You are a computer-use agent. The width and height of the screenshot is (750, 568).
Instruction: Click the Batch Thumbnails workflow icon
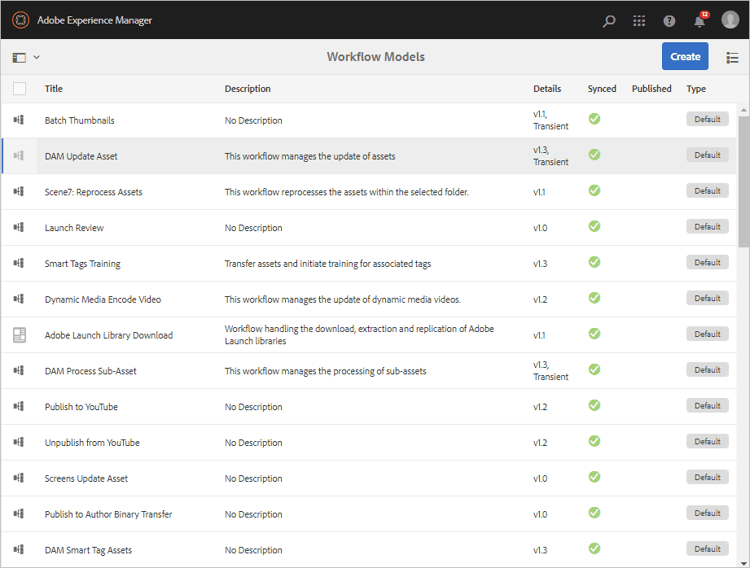[x=19, y=120]
